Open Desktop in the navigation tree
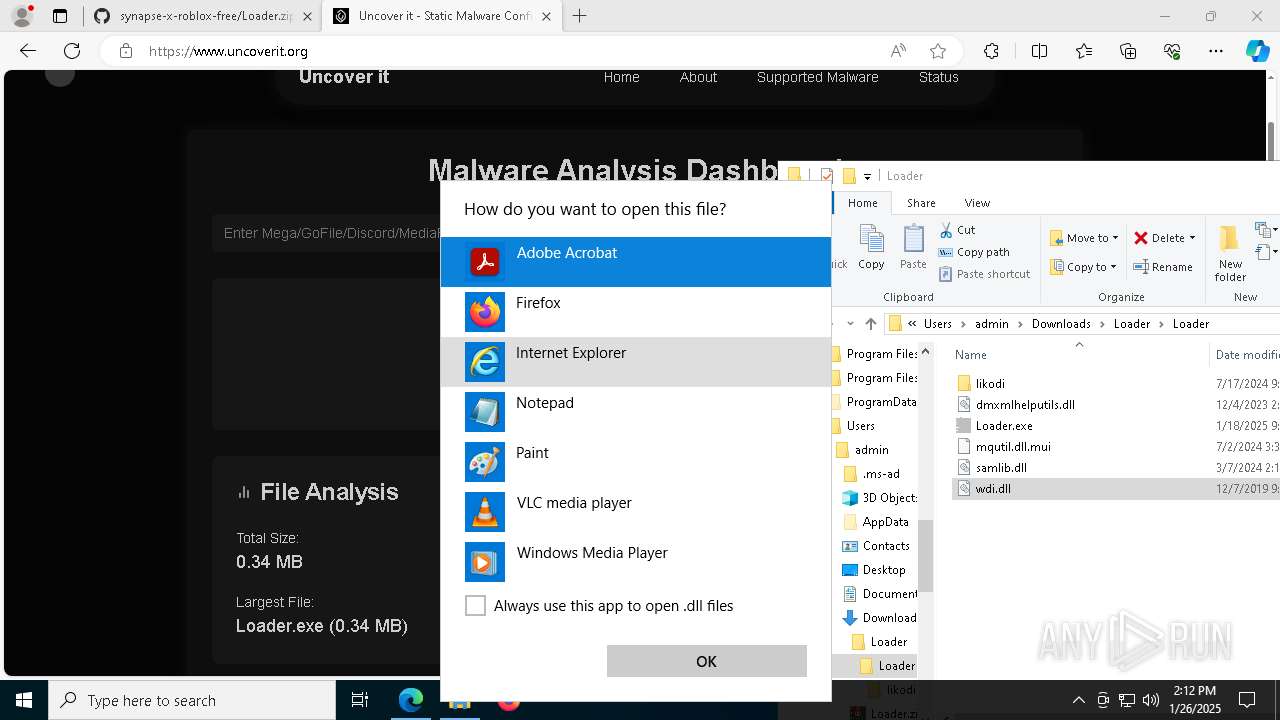The height and width of the screenshot is (720, 1280). click(884, 570)
